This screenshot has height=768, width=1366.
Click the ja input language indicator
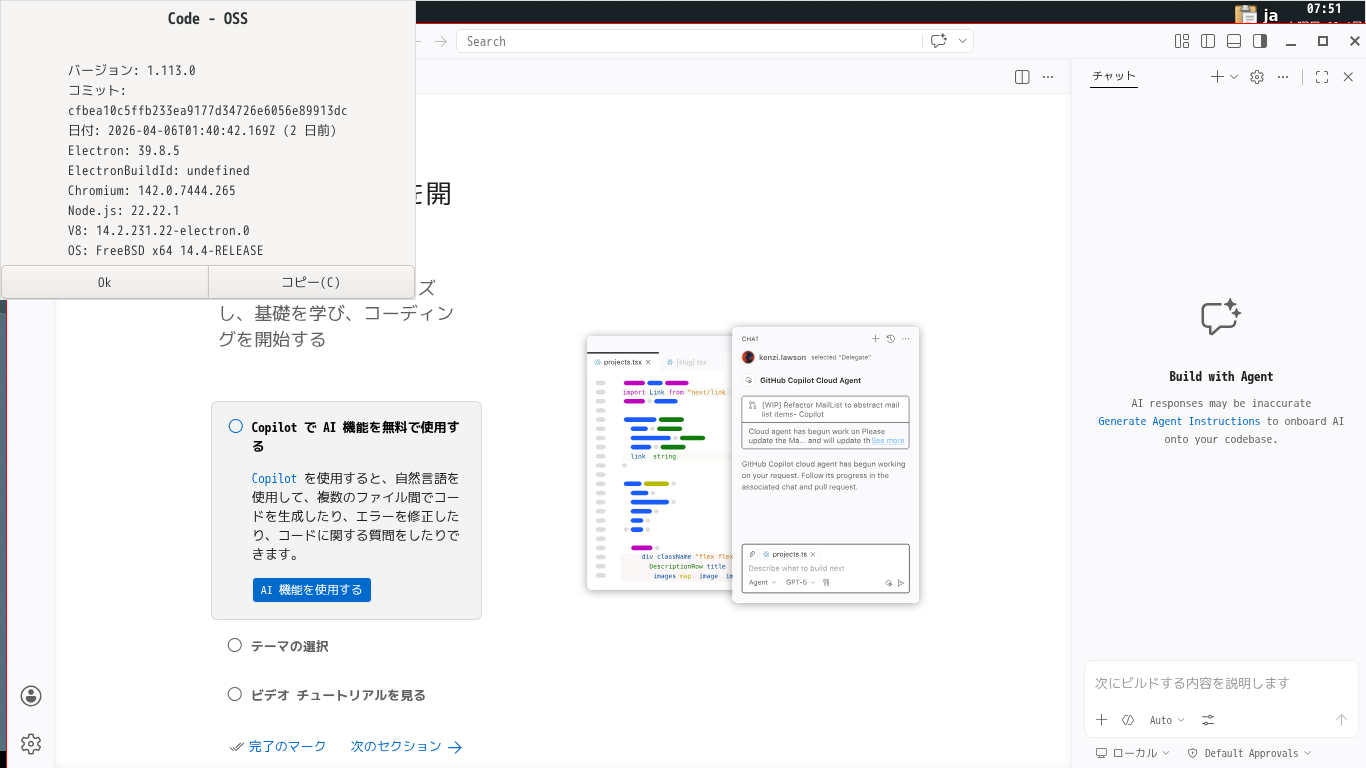(1271, 15)
